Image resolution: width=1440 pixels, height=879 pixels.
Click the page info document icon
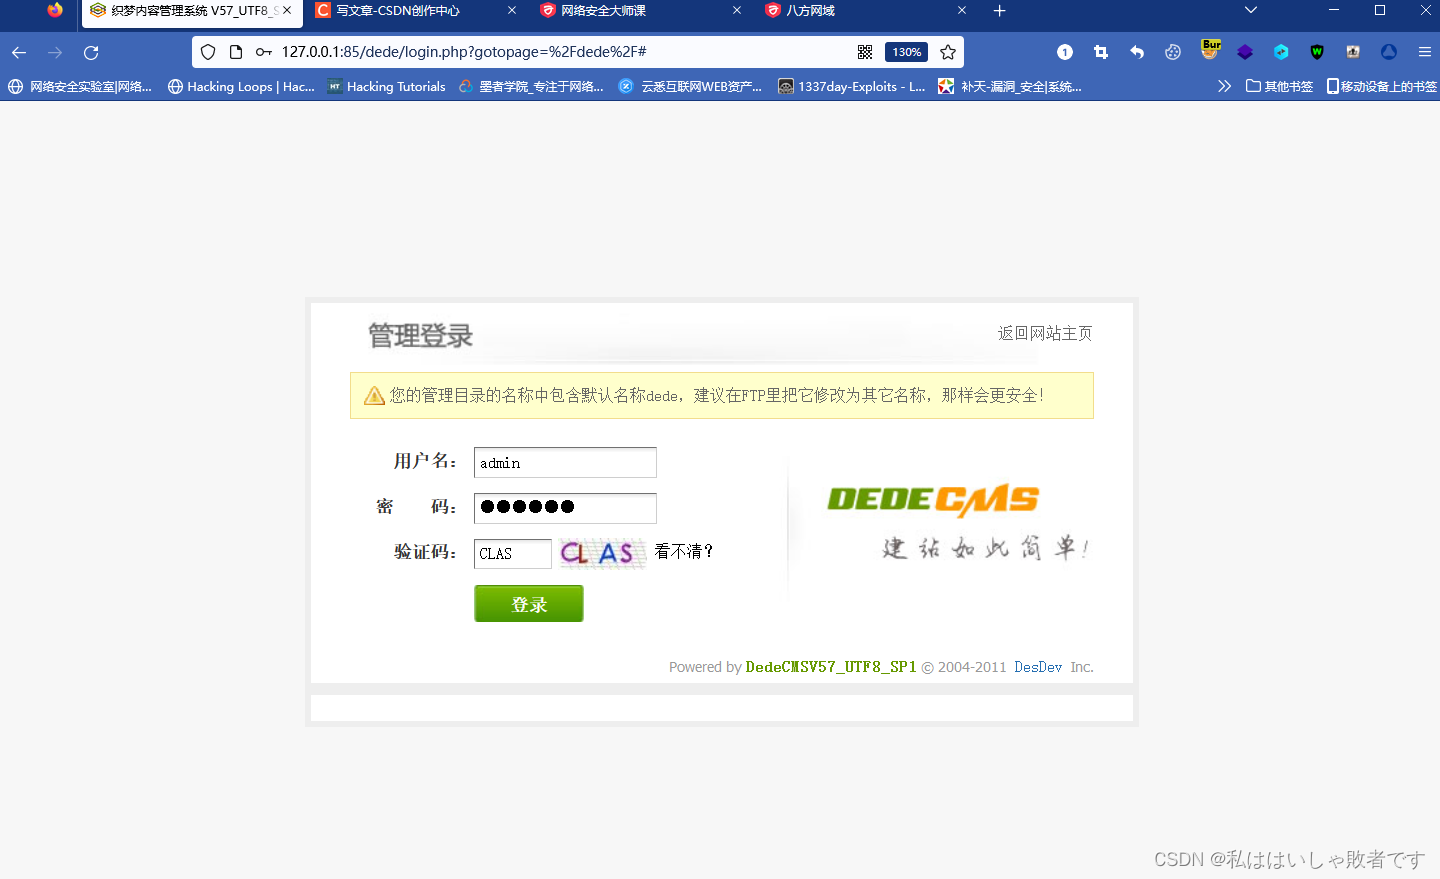pyautogui.click(x=236, y=52)
